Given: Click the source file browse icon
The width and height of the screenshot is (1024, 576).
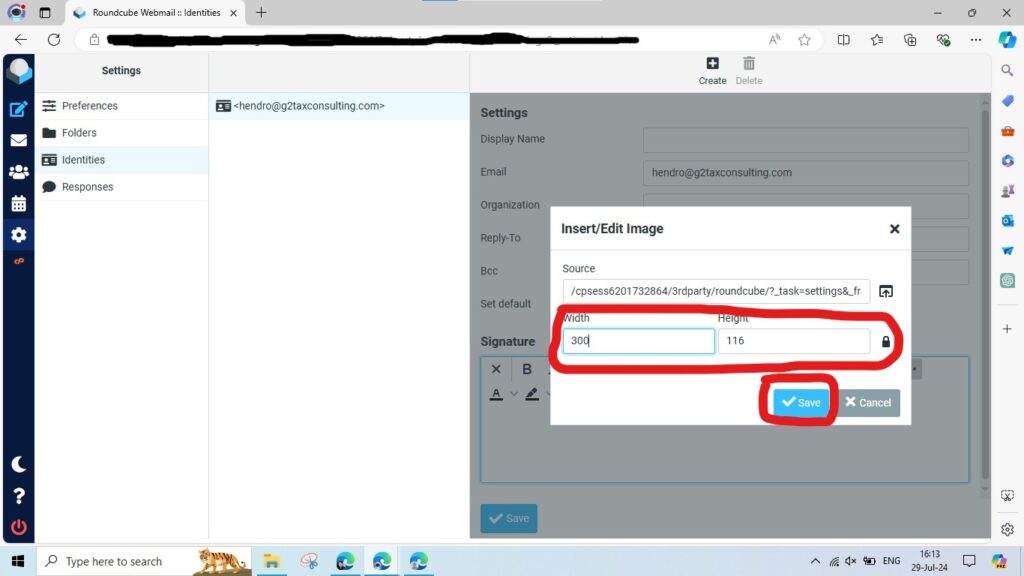Looking at the screenshot, I should tap(885, 291).
